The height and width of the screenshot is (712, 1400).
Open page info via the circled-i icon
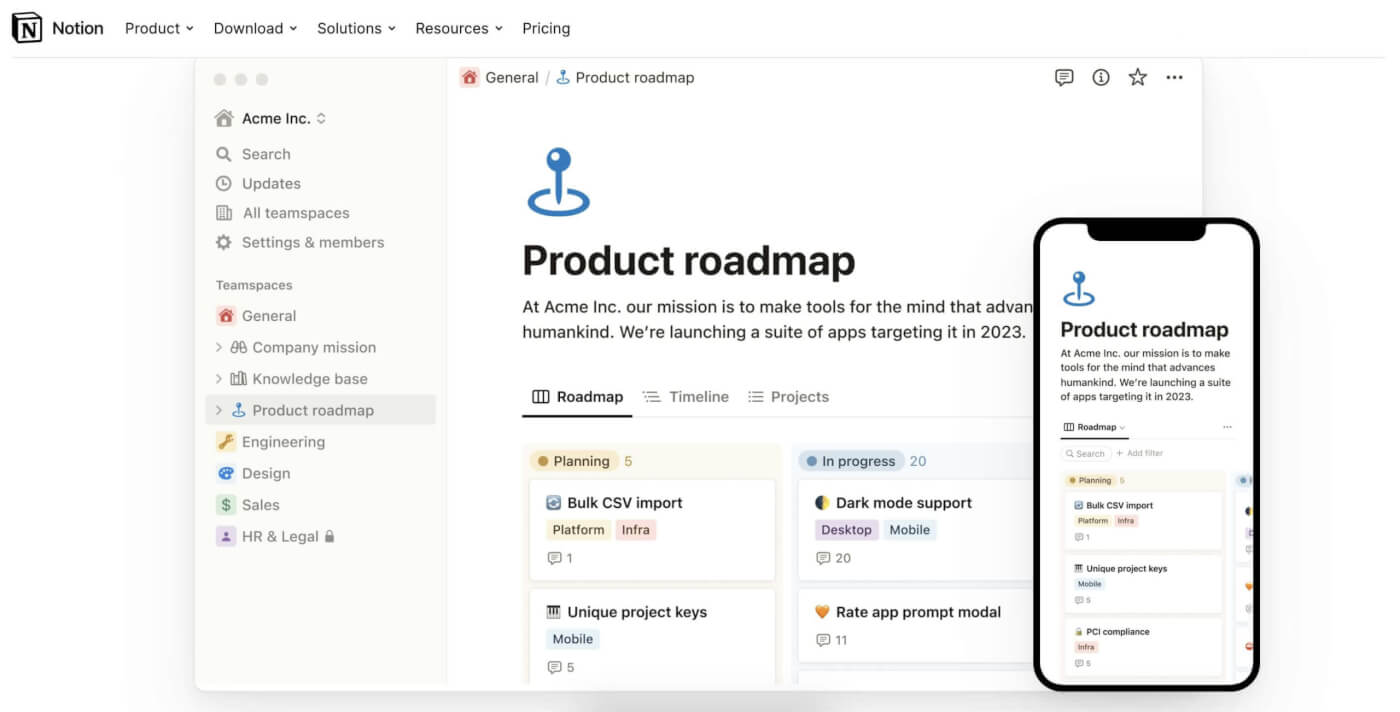(1100, 77)
